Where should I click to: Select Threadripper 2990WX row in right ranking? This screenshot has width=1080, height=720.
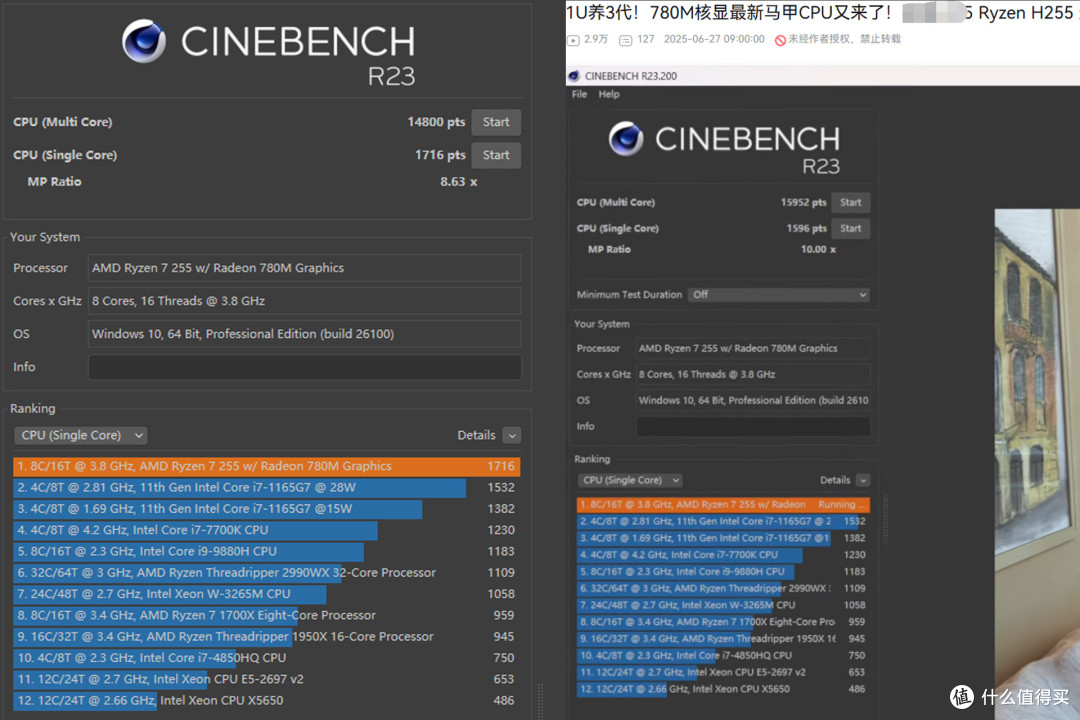(x=723, y=588)
